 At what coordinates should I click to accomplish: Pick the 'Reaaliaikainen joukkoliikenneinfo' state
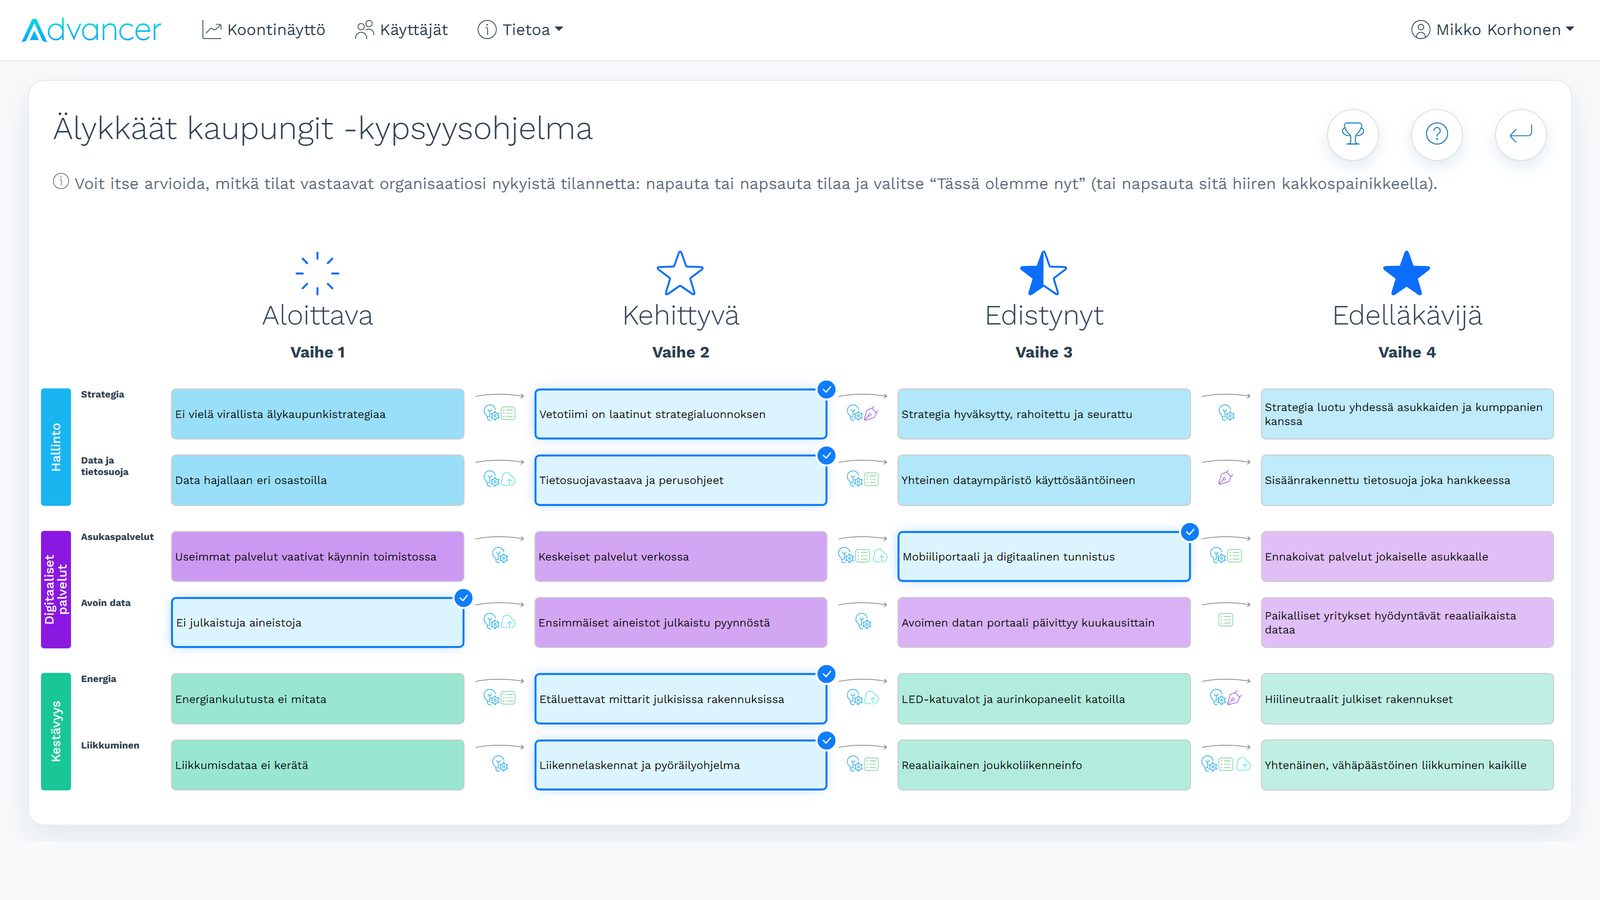coord(1044,765)
